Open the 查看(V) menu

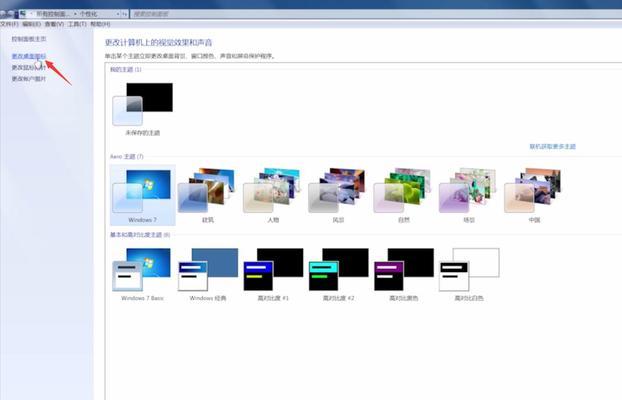point(54,24)
